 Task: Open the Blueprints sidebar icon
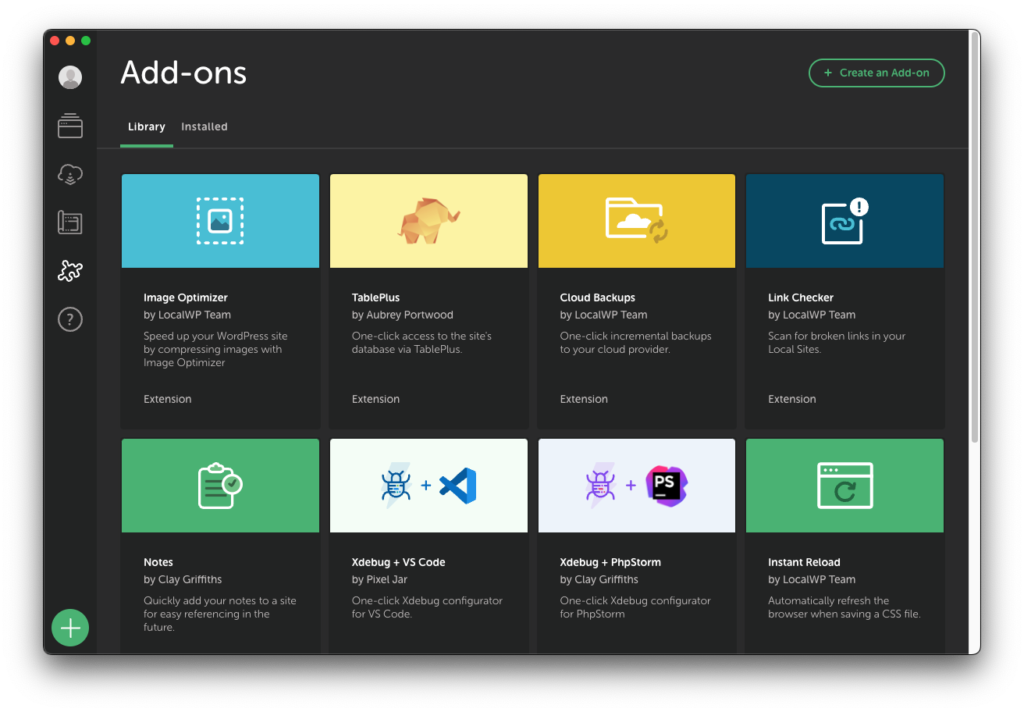click(x=70, y=223)
